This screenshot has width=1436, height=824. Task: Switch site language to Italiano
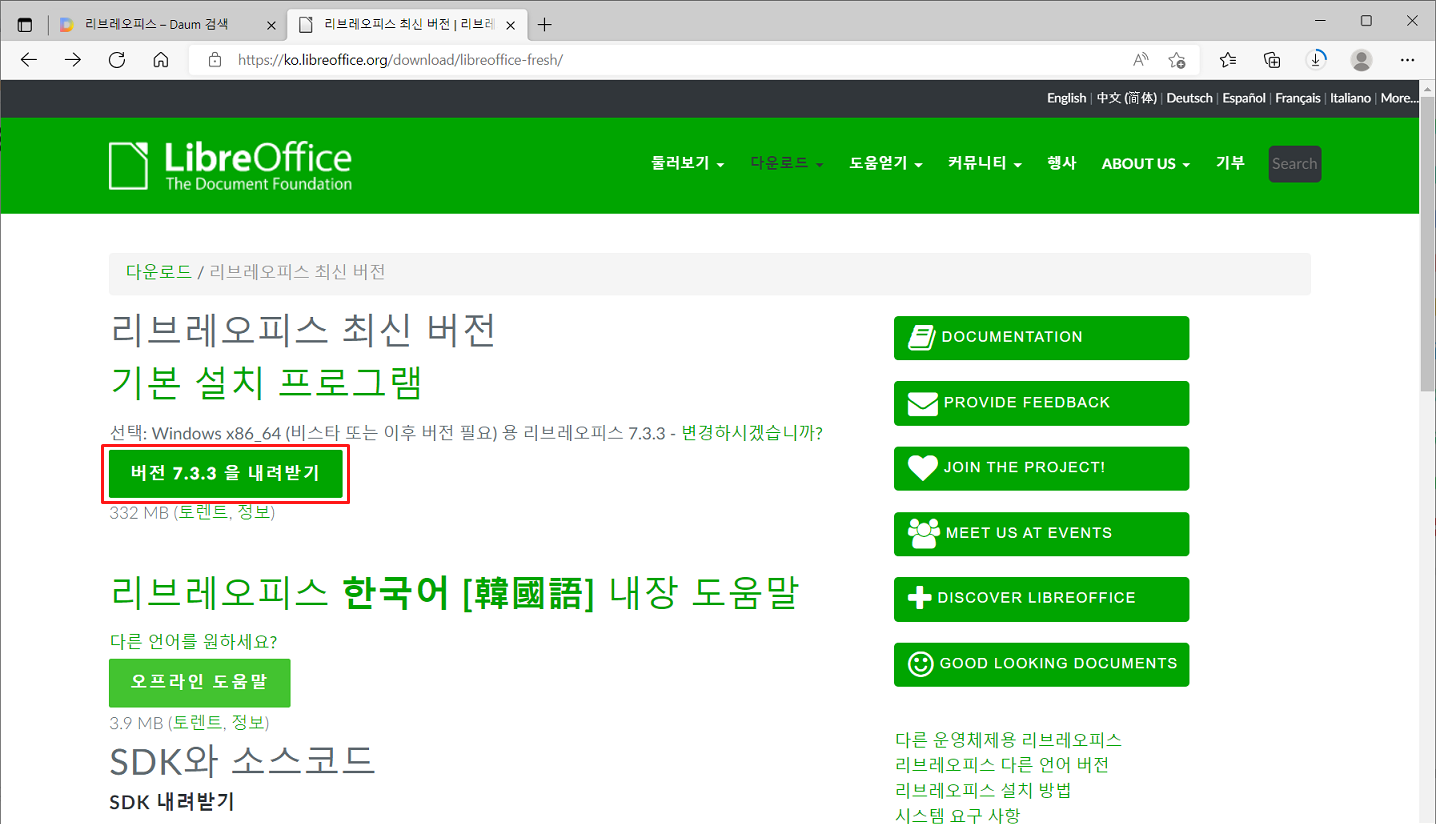click(x=1350, y=98)
